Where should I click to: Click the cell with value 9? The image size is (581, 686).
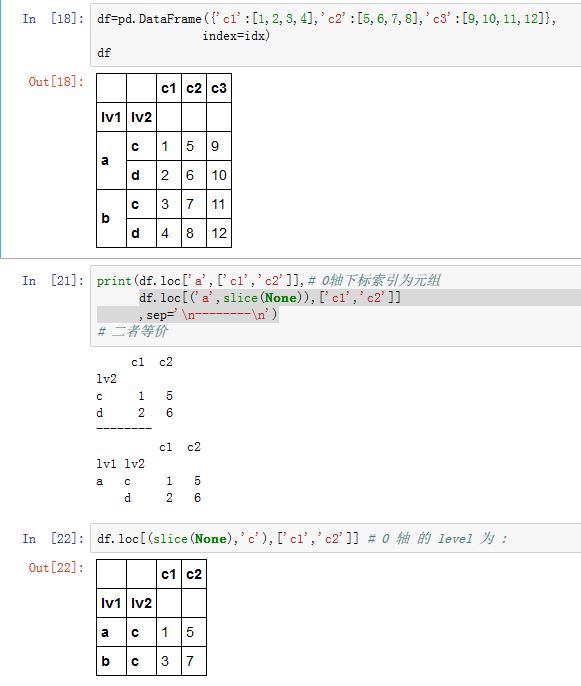pos(219,146)
